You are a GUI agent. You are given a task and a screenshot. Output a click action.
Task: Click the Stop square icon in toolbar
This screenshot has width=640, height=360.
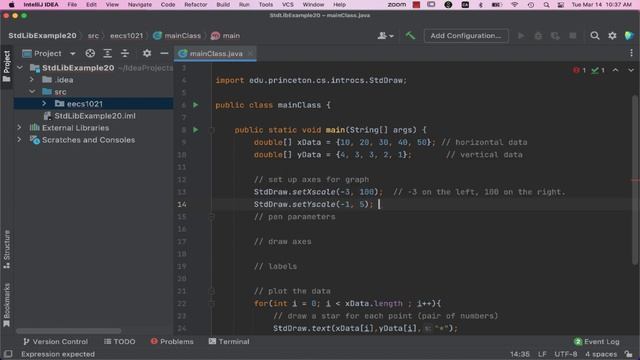573,36
